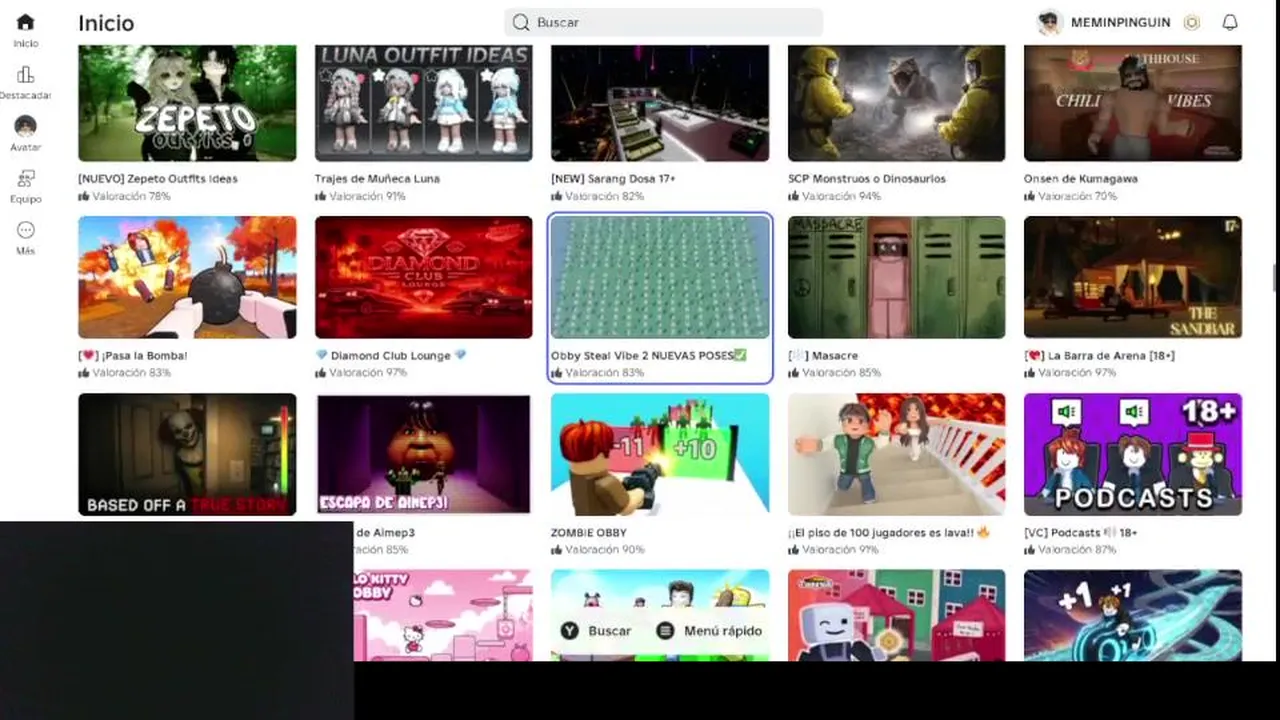Image resolution: width=1280 pixels, height=720 pixels.
Task: Click the Inicio page heading
Action: coord(106,23)
